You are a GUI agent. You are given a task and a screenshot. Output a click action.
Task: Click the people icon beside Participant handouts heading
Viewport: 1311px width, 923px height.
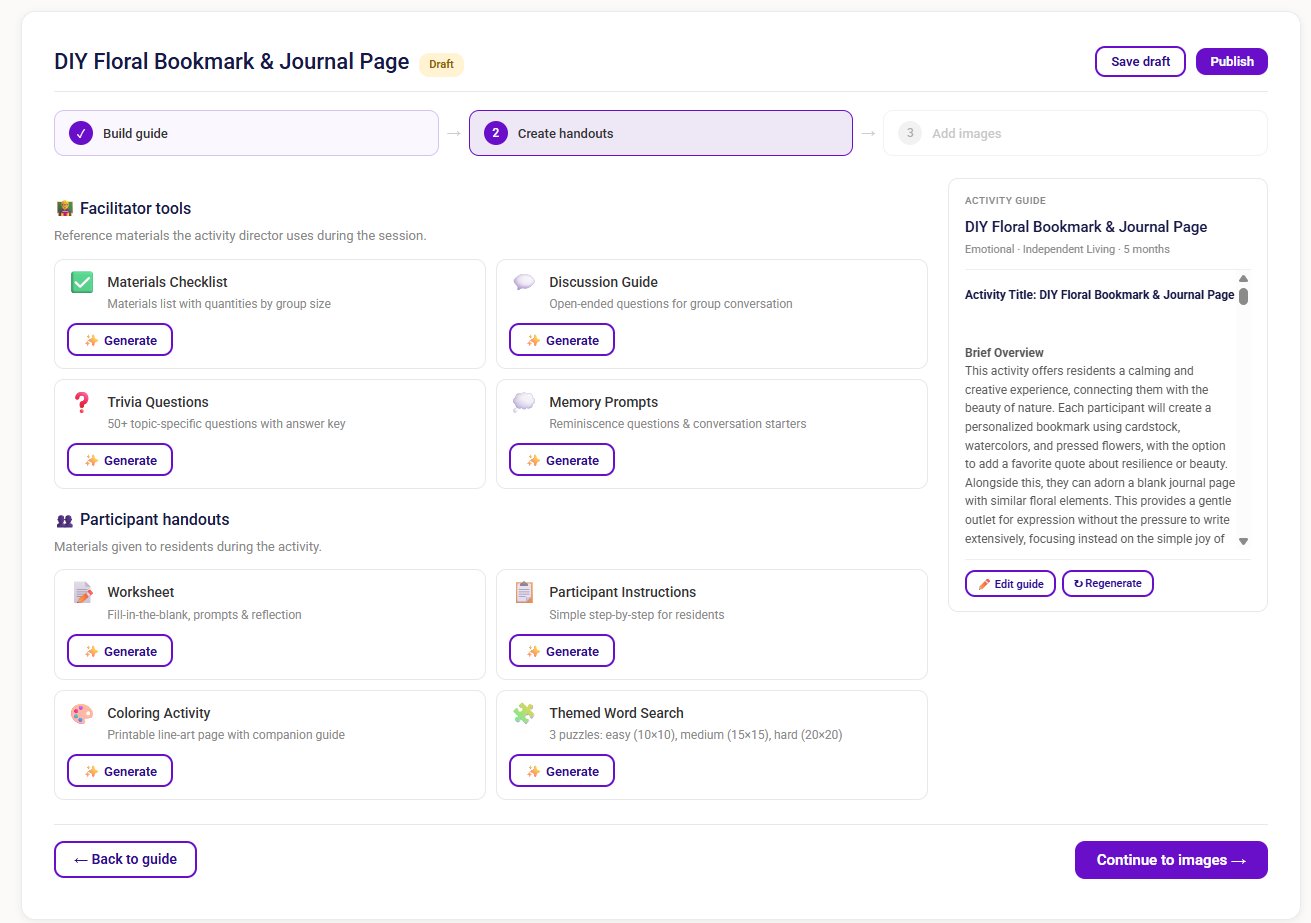[63, 519]
